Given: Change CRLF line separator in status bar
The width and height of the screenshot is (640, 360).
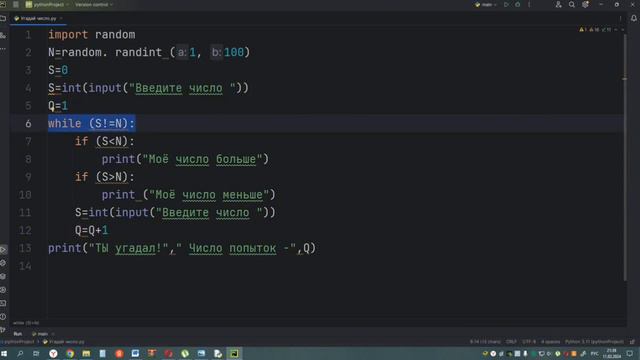Looking at the screenshot, I should tap(511, 342).
